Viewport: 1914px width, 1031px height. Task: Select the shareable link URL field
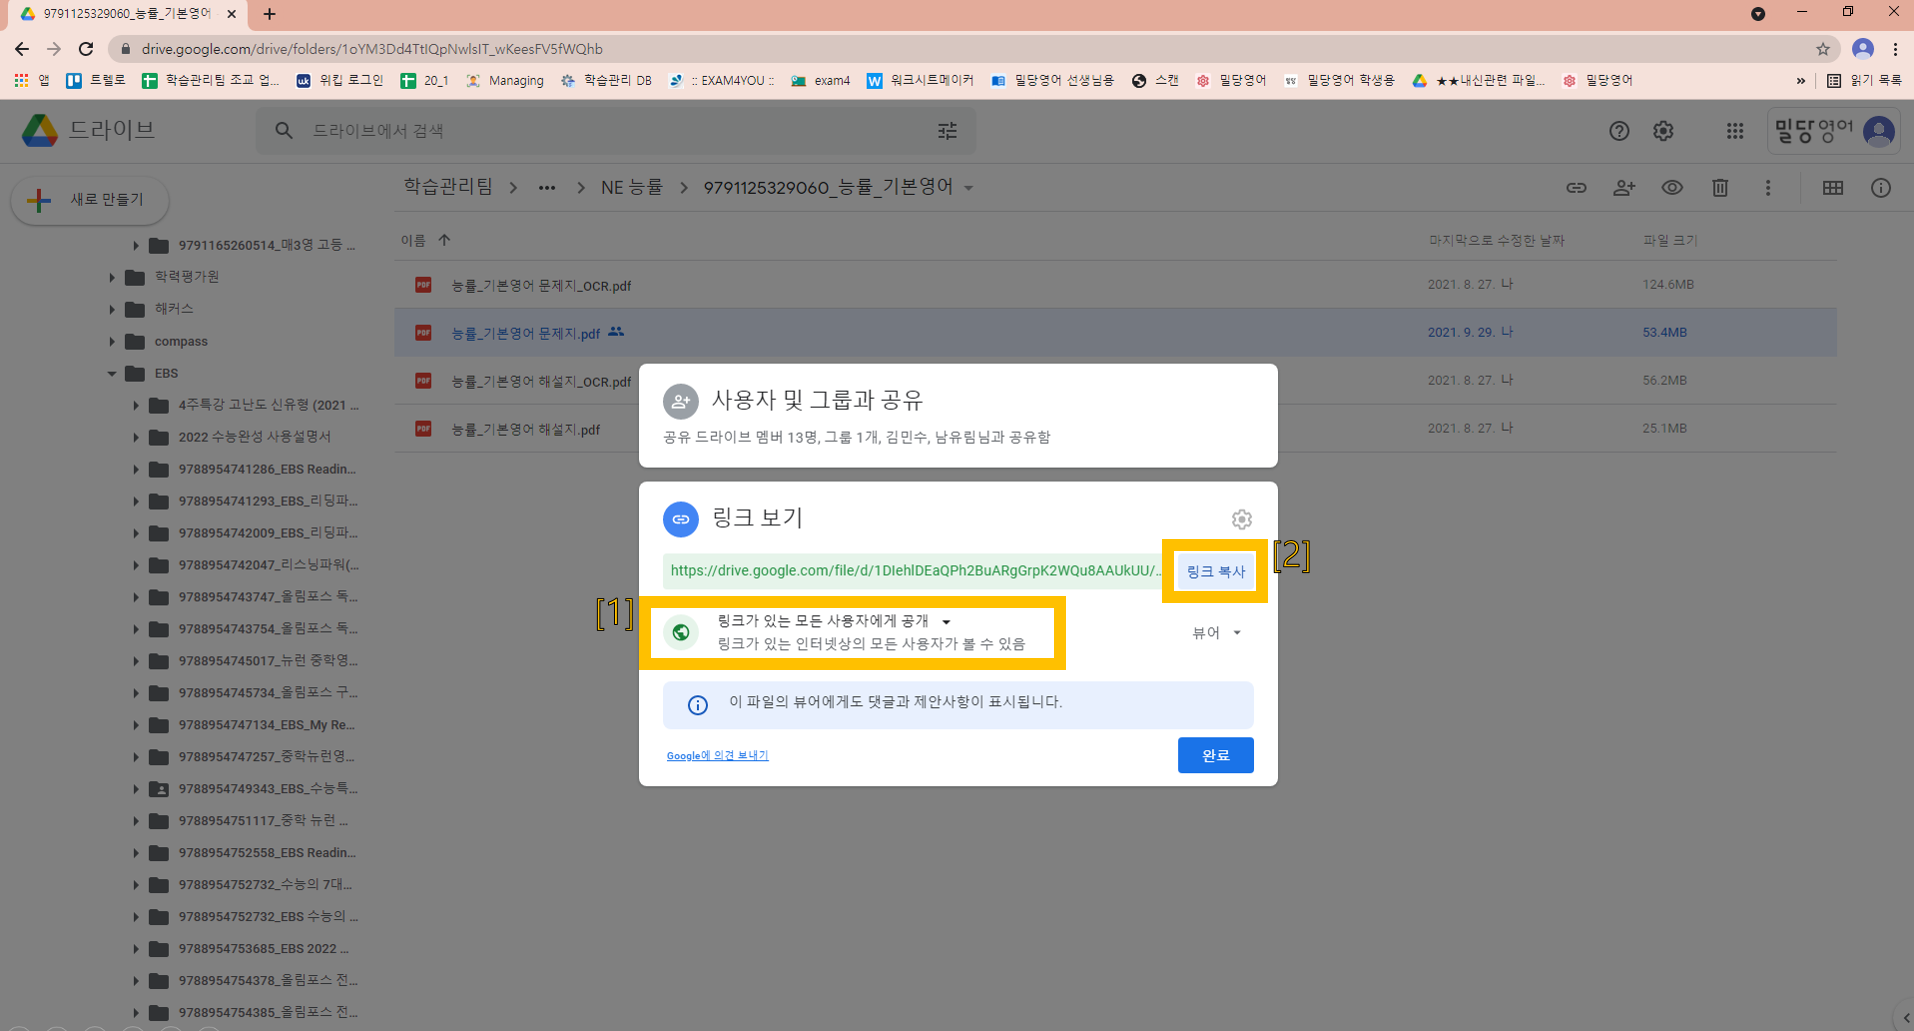pyautogui.click(x=914, y=571)
